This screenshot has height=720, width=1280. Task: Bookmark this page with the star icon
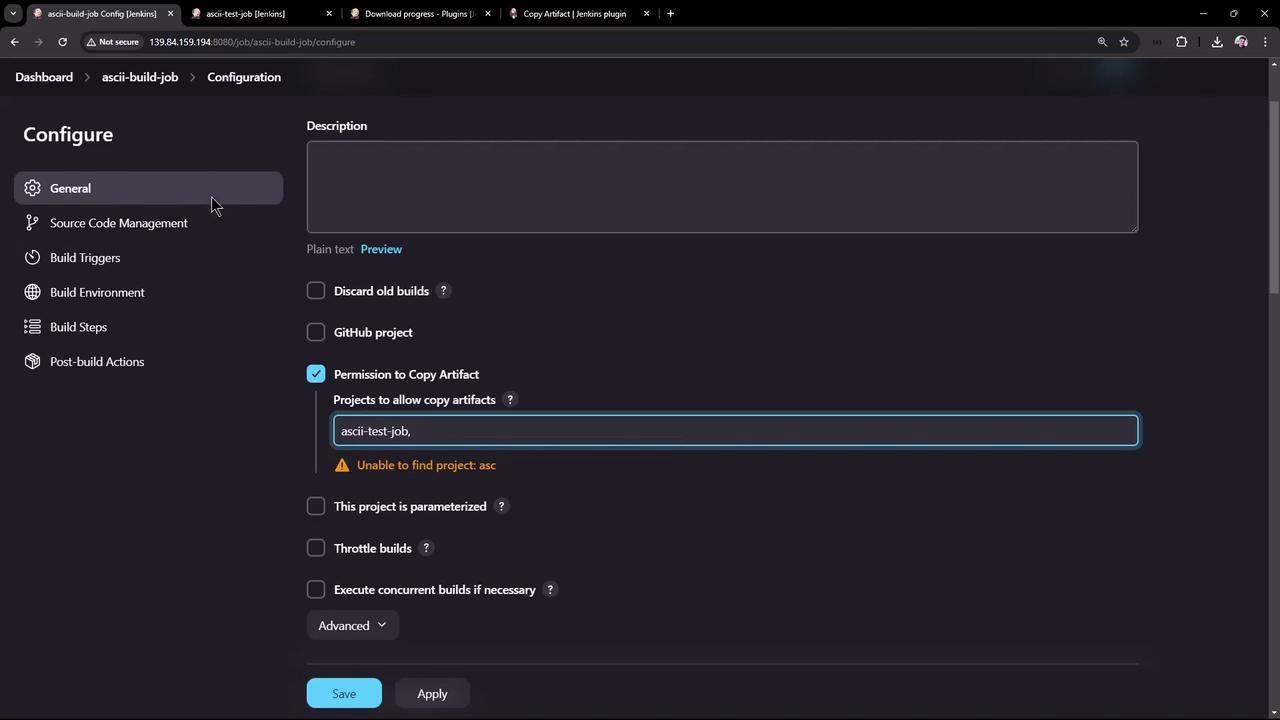[1124, 42]
